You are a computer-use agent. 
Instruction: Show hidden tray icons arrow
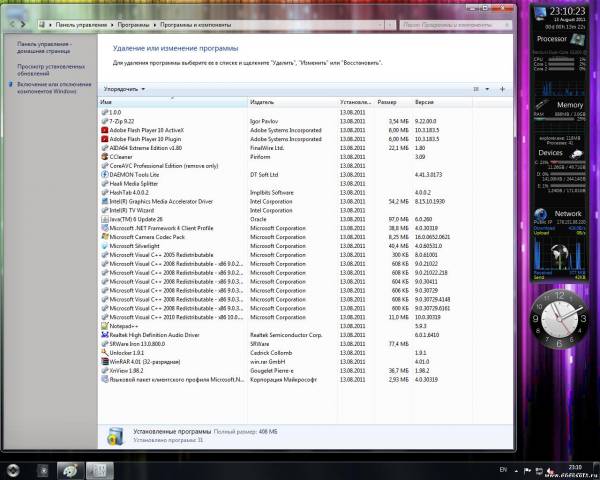pyautogui.click(x=517, y=471)
